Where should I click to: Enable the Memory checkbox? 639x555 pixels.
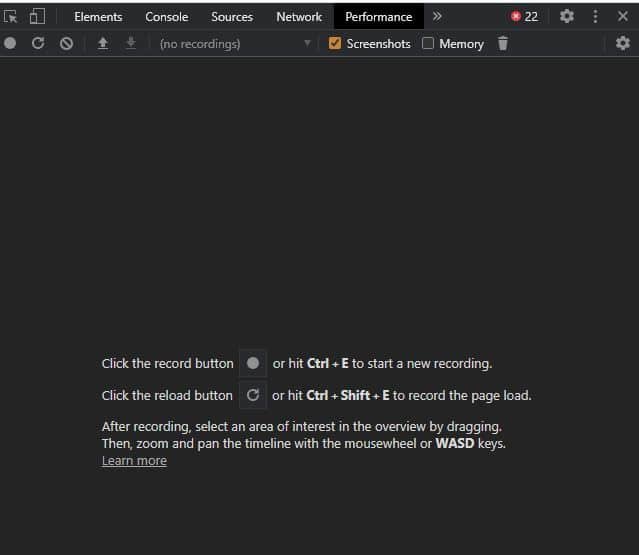(428, 44)
